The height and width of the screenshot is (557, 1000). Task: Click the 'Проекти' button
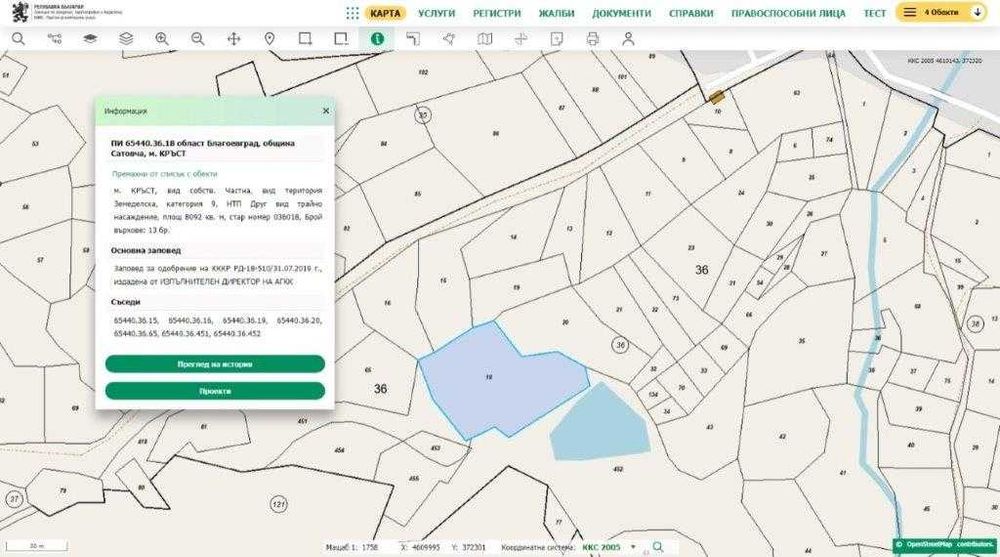pos(215,391)
